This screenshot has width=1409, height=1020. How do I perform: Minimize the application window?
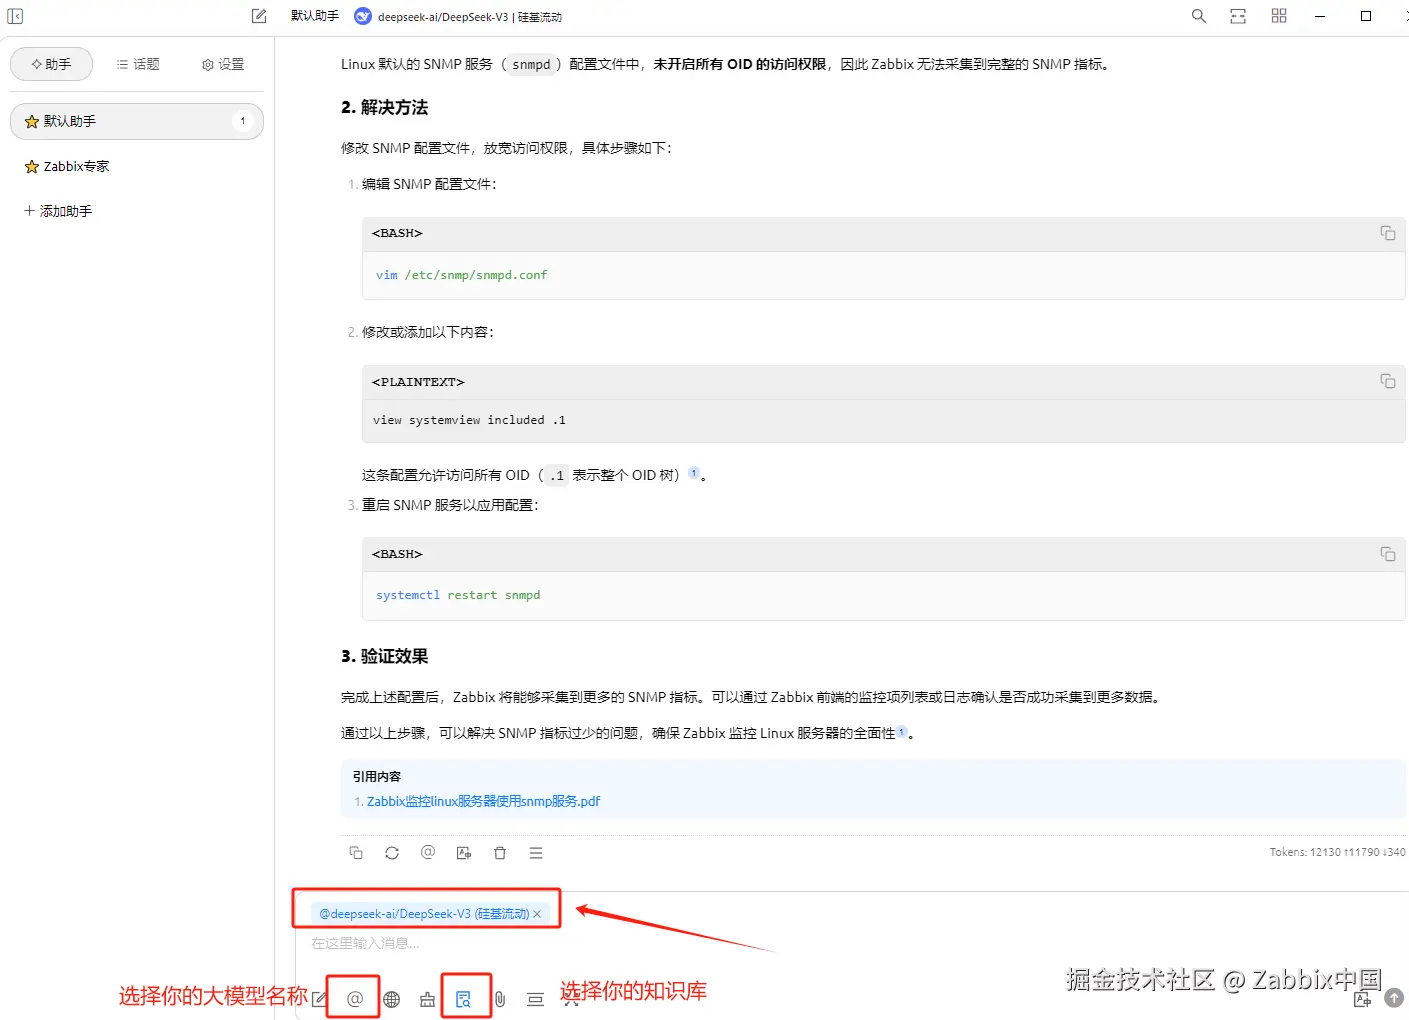click(x=1321, y=16)
